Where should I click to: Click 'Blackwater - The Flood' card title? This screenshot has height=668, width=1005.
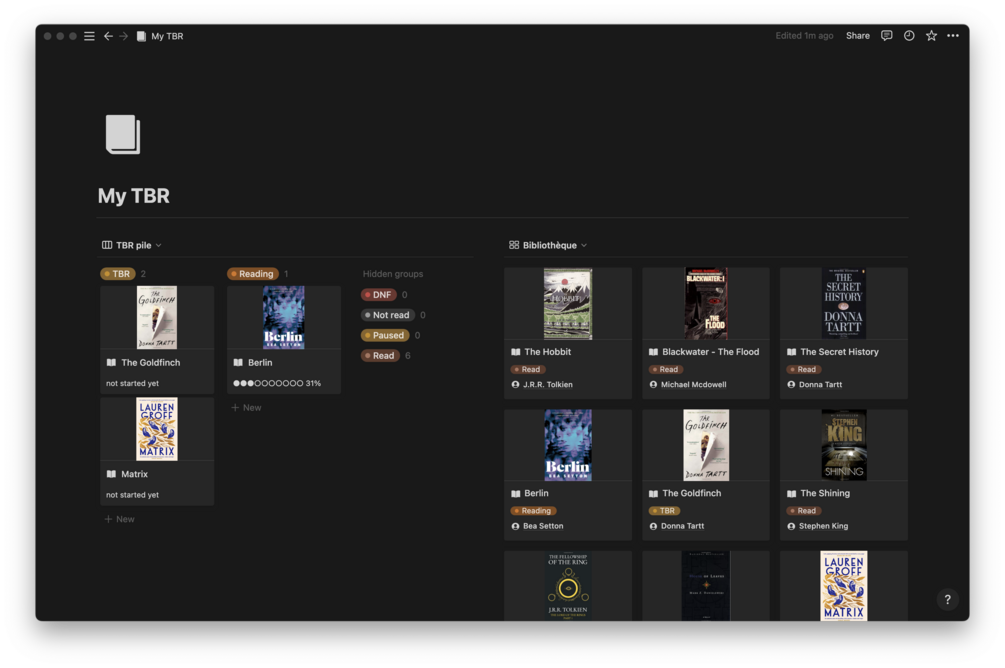coord(710,351)
